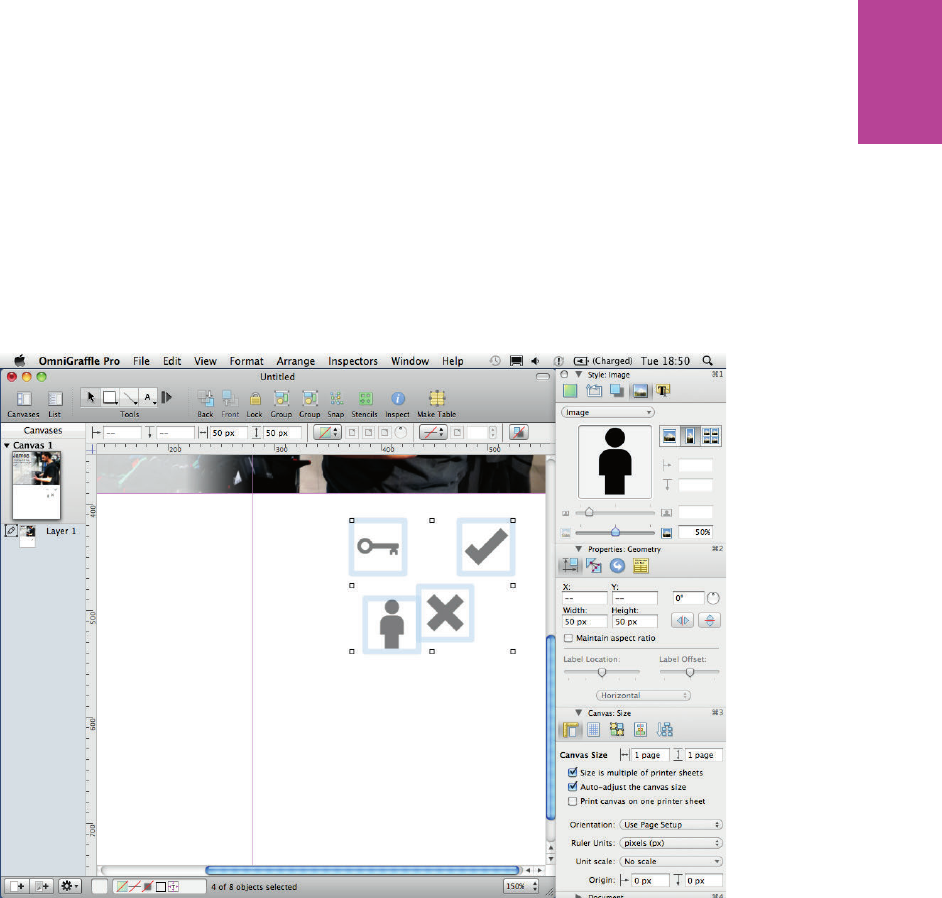This screenshot has width=942, height=898.
Task: Select the Line tool
Action: [129, 398]
